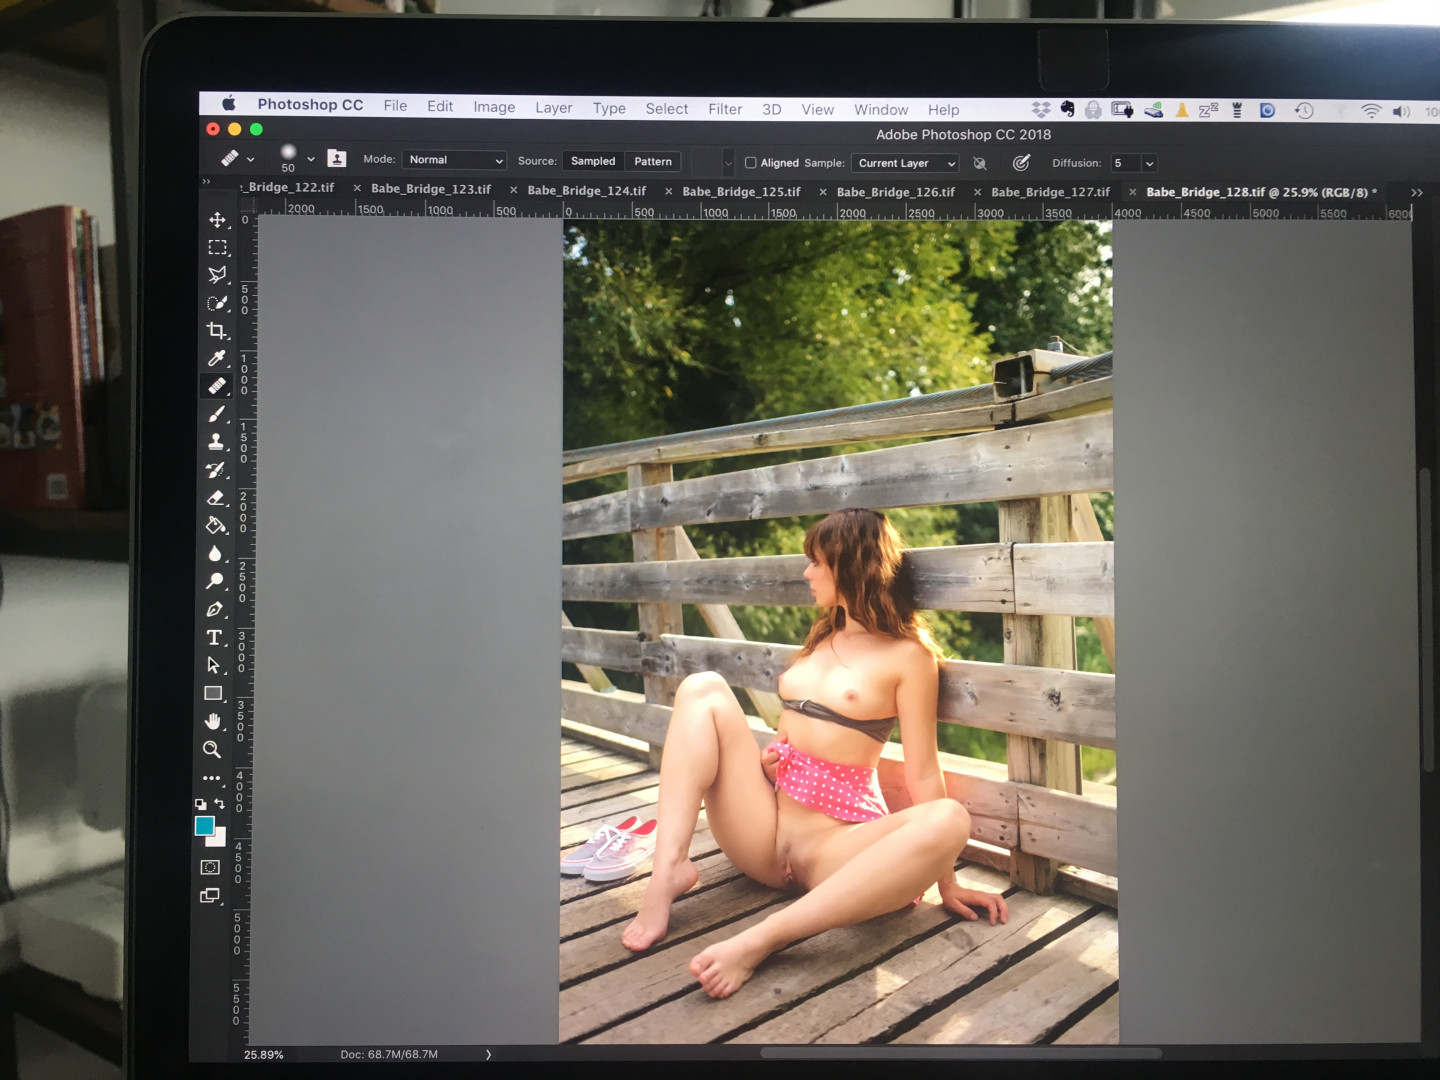Open the Filter menu
Viewport: 1440px width, 1080px height.
[725, 109]
